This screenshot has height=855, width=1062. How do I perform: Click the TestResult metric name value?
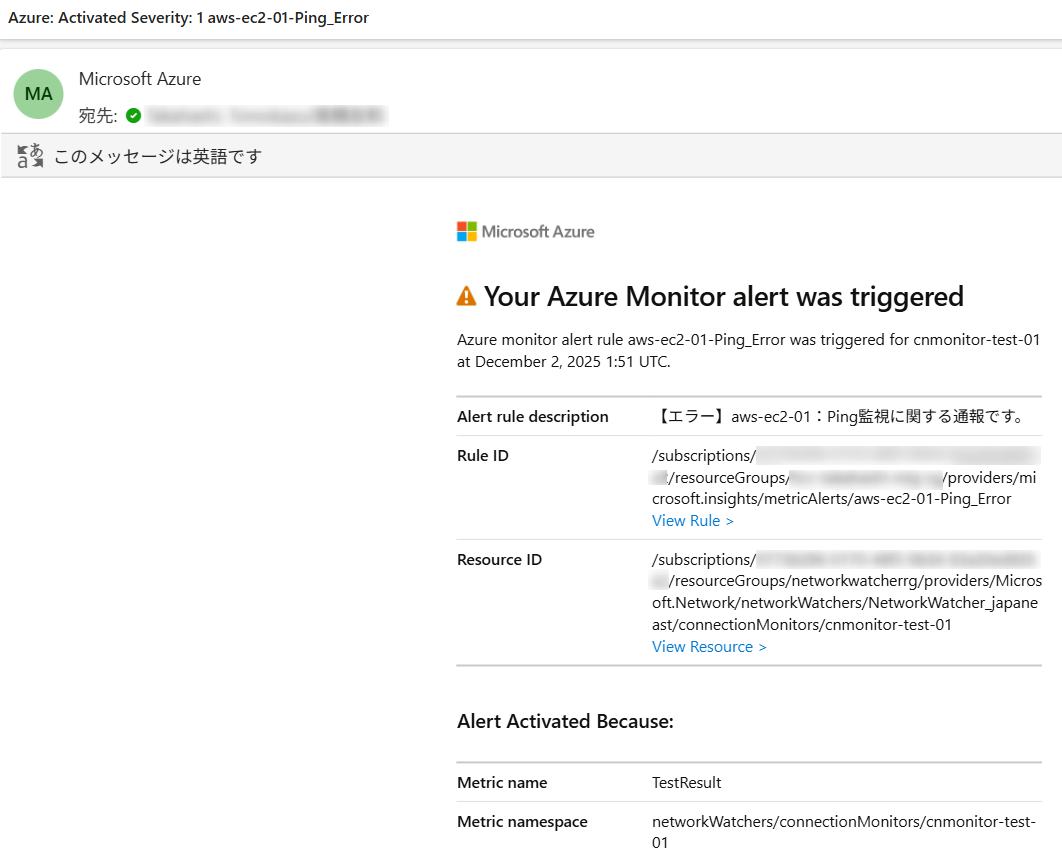687,783
